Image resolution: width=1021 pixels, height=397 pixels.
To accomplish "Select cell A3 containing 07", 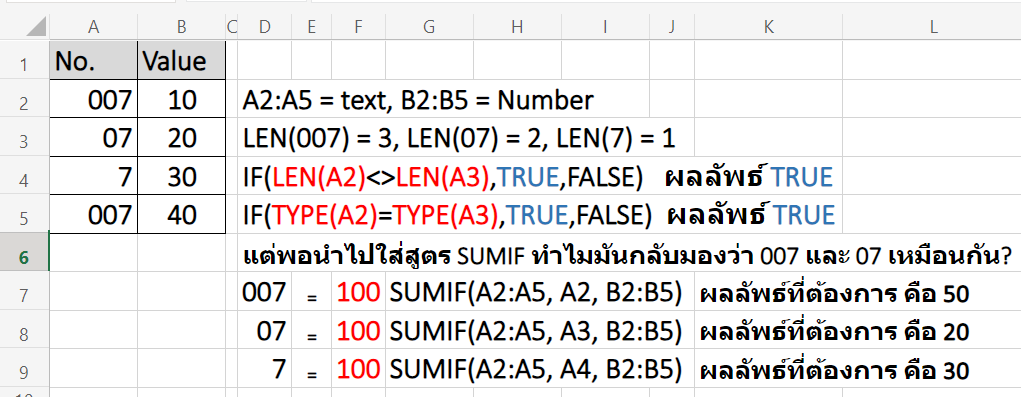I will click(x=94, y=137).
